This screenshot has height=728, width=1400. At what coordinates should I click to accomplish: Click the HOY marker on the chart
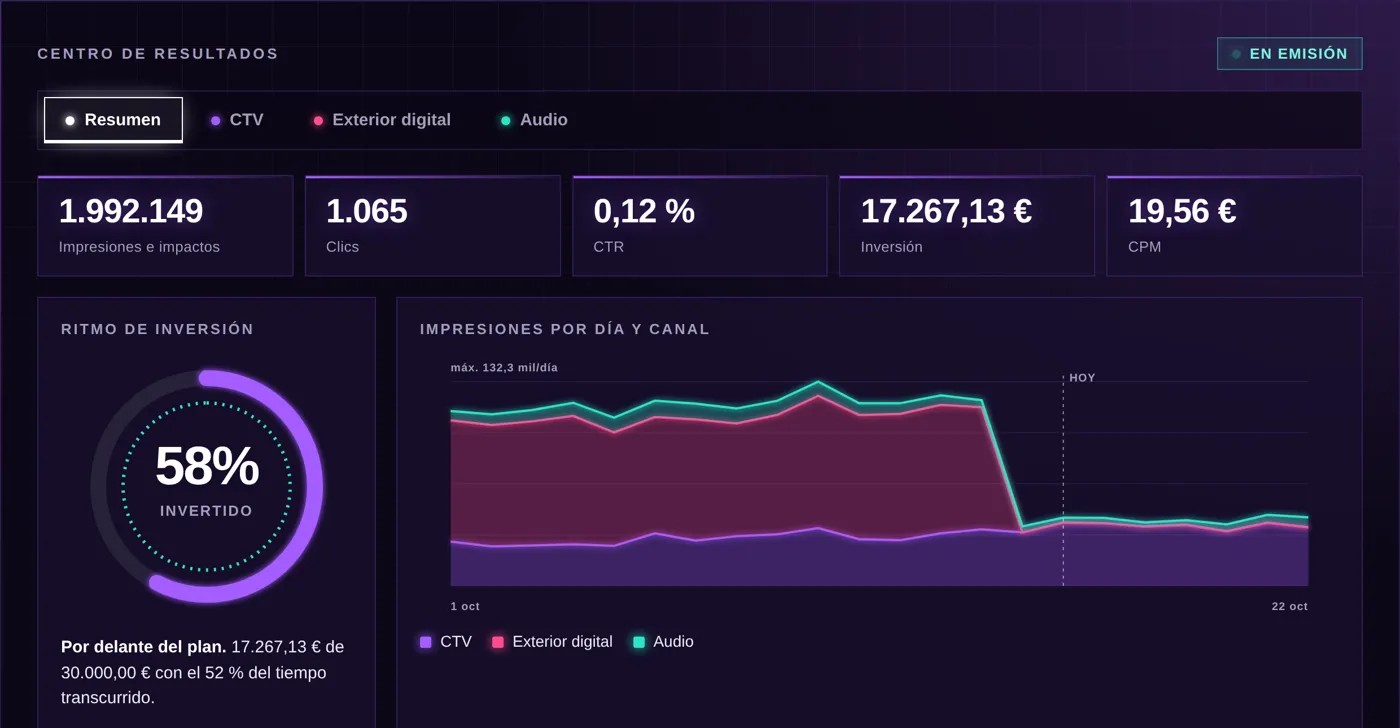[1082, 378]
